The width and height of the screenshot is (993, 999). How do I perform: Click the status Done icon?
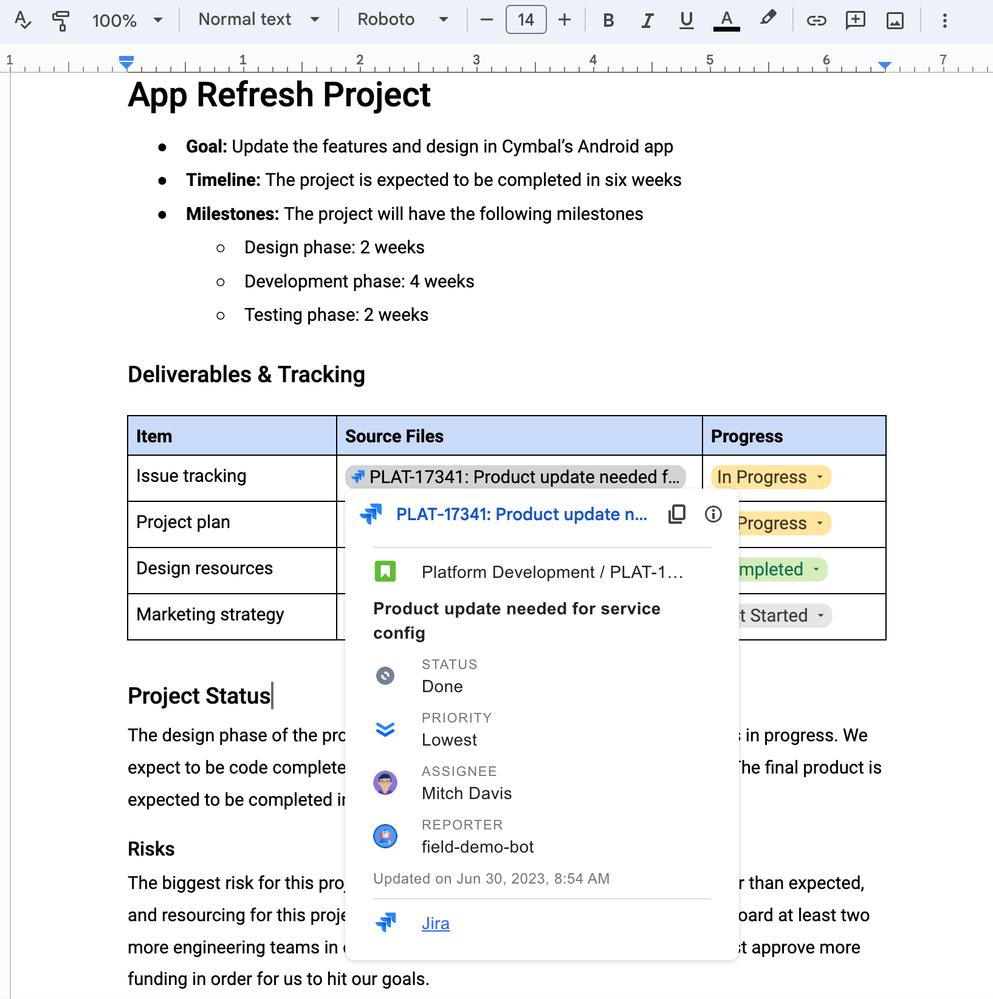coord(385,675)
